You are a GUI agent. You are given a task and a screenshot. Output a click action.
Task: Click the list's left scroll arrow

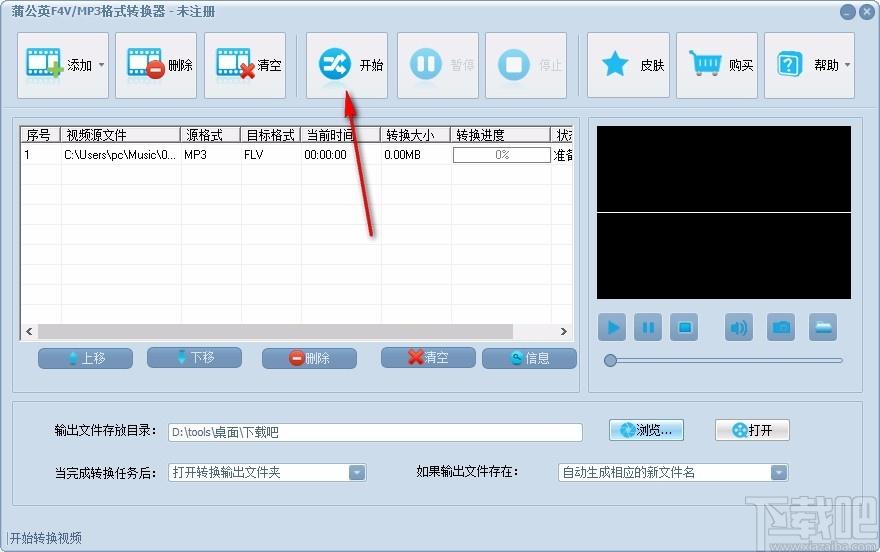[x=29, y=332]
